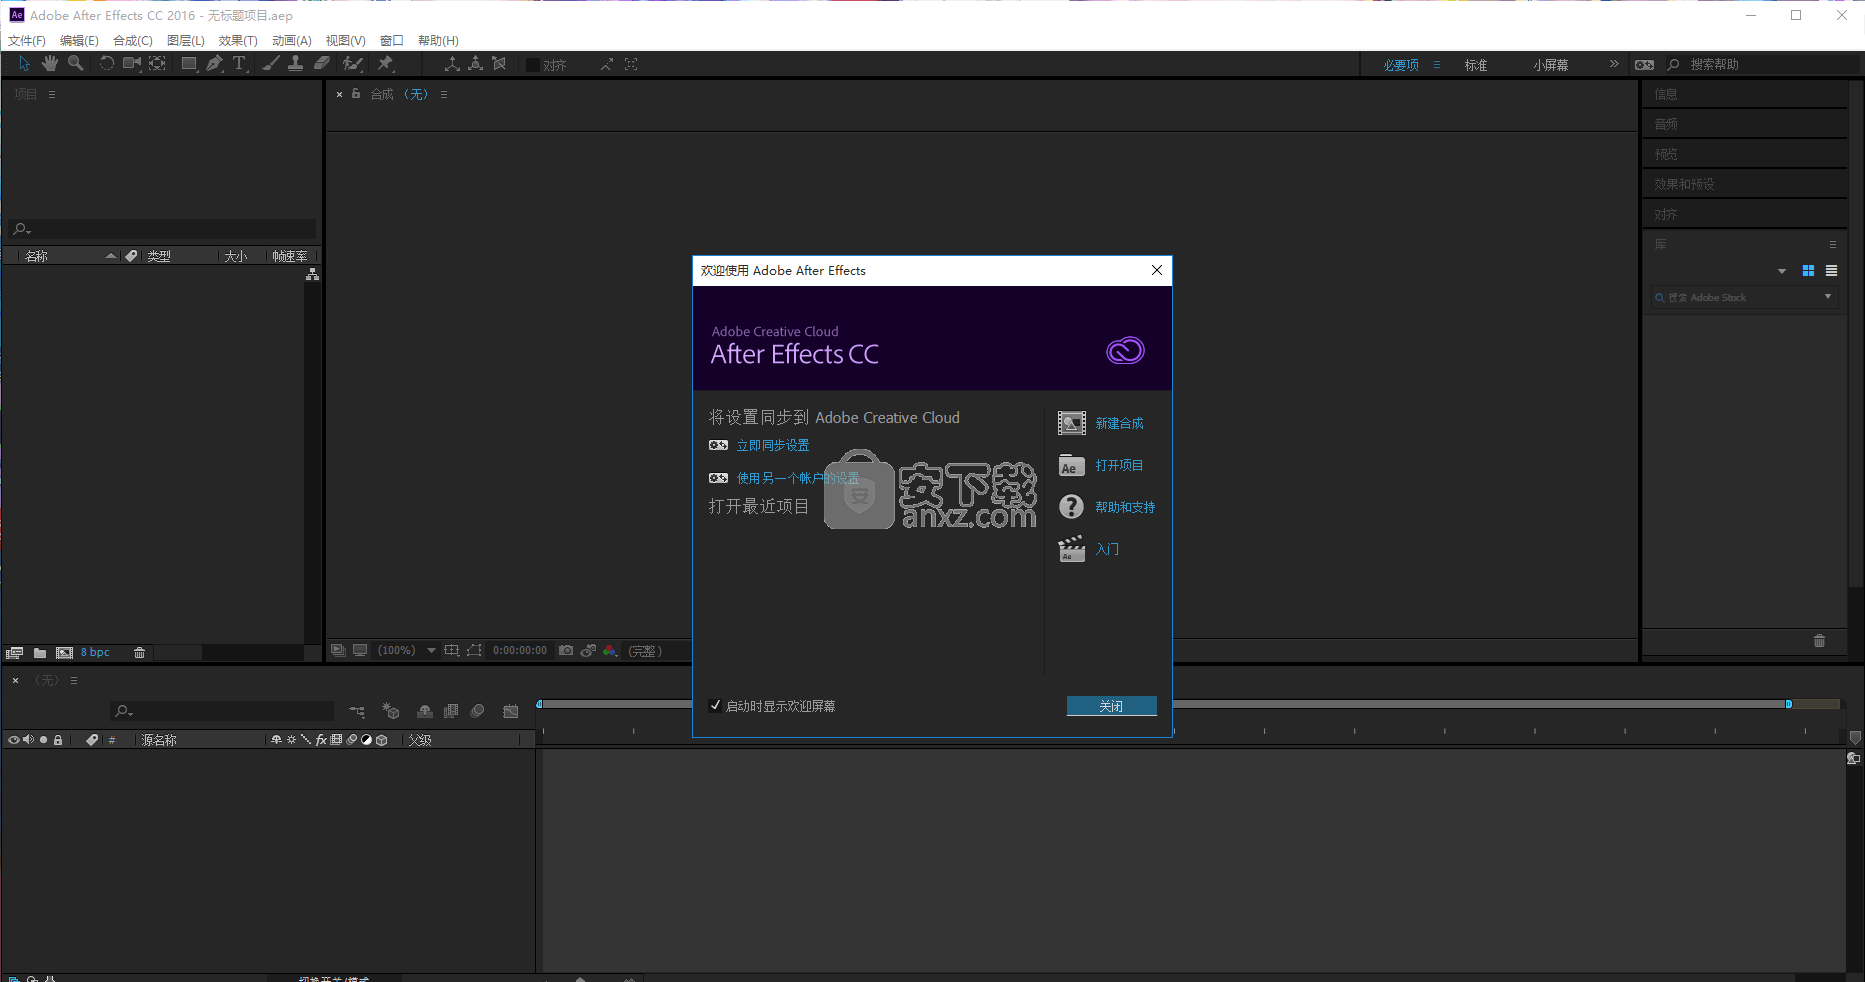1865x982 pixels.
Task: Select the Pen tool
Action: [214, 63]
